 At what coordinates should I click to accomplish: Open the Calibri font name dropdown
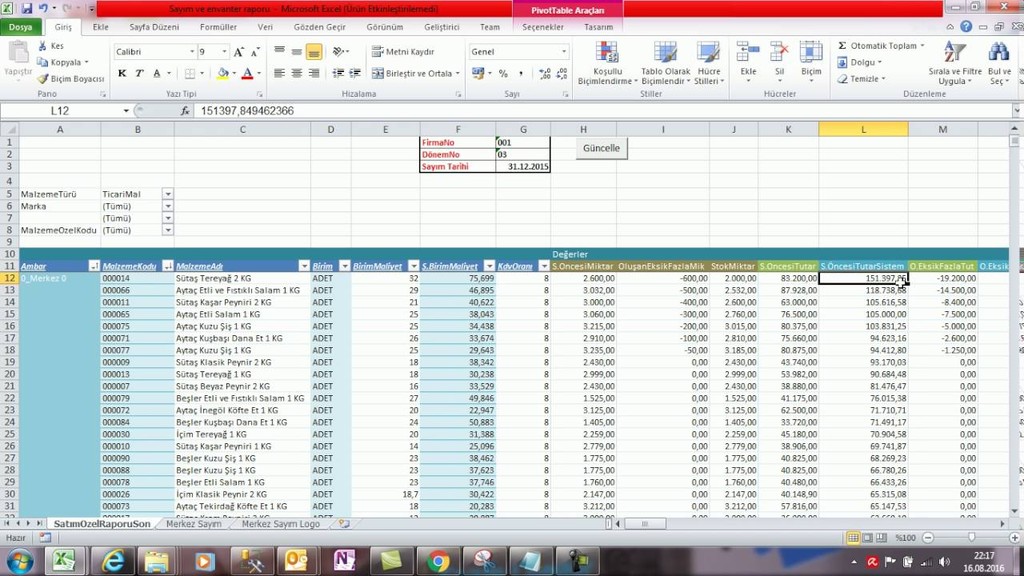192,52
